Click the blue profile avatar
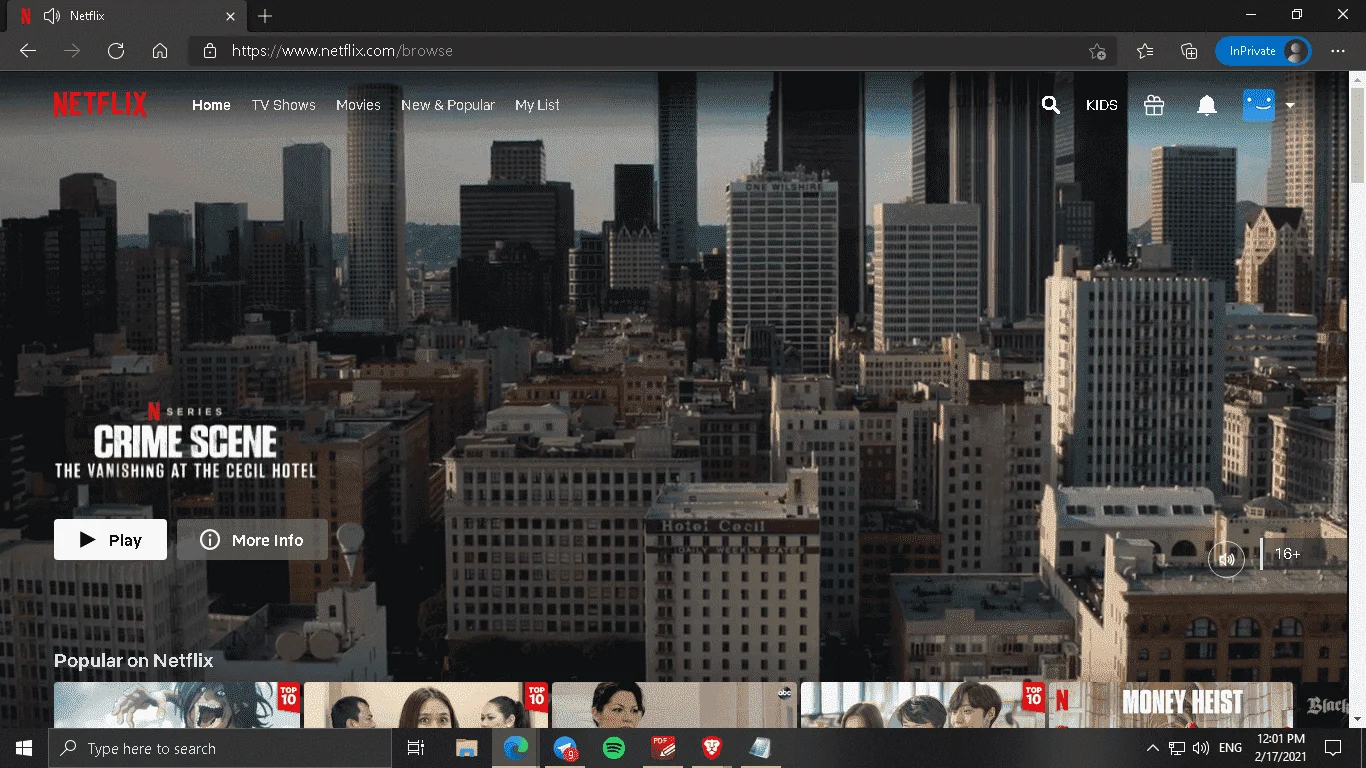The height and width of the screenshot is (768, 1366). point(1259,105)
